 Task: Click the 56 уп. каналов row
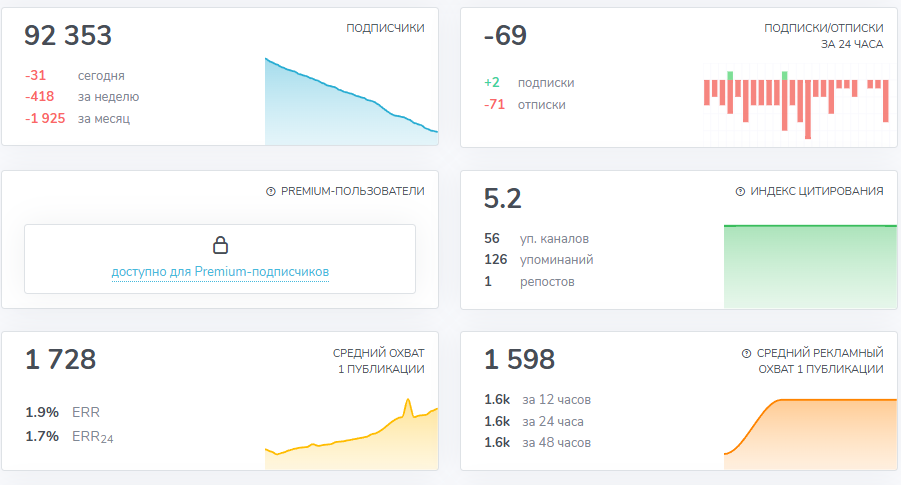(536, 238)
